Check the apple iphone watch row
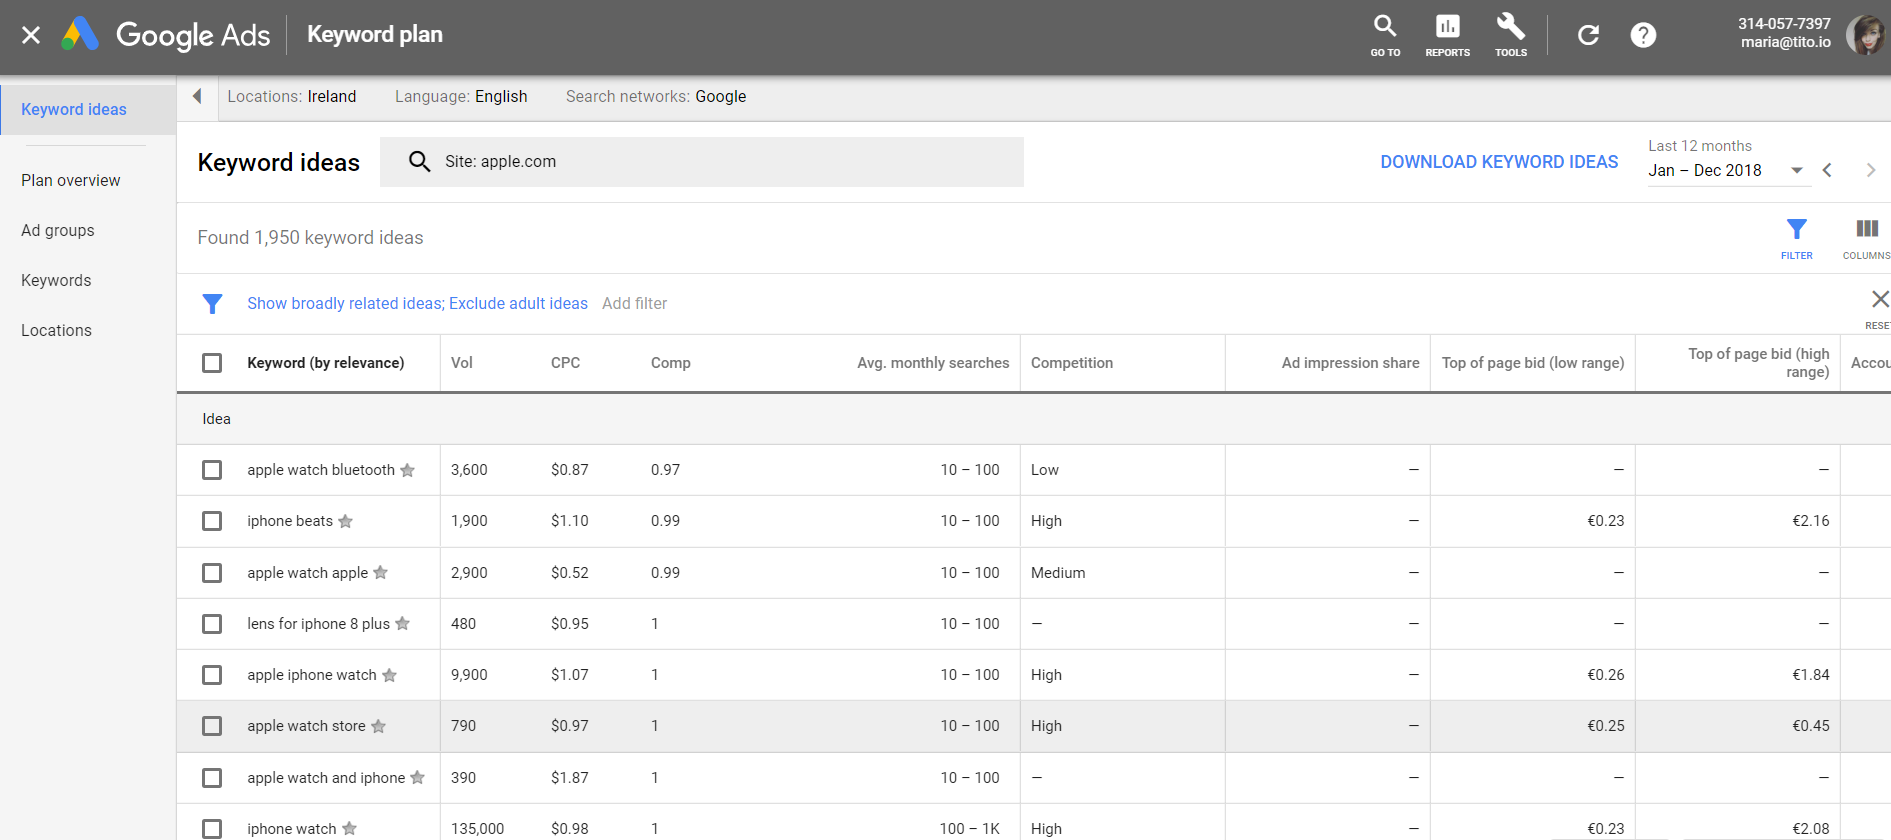1891x840 pixels. pyautogui.click(x=212, y=675)
